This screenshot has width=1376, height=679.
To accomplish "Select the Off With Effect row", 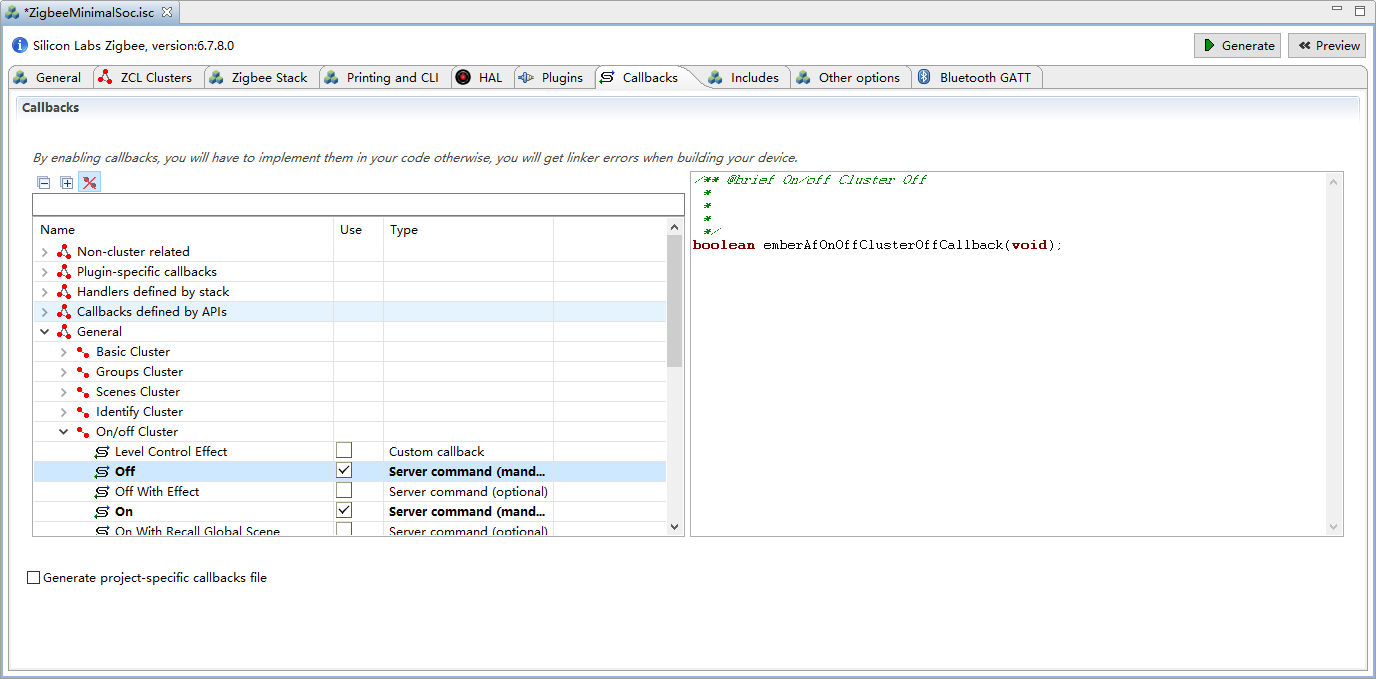I will pyautogui.click(x=349, y=491).
